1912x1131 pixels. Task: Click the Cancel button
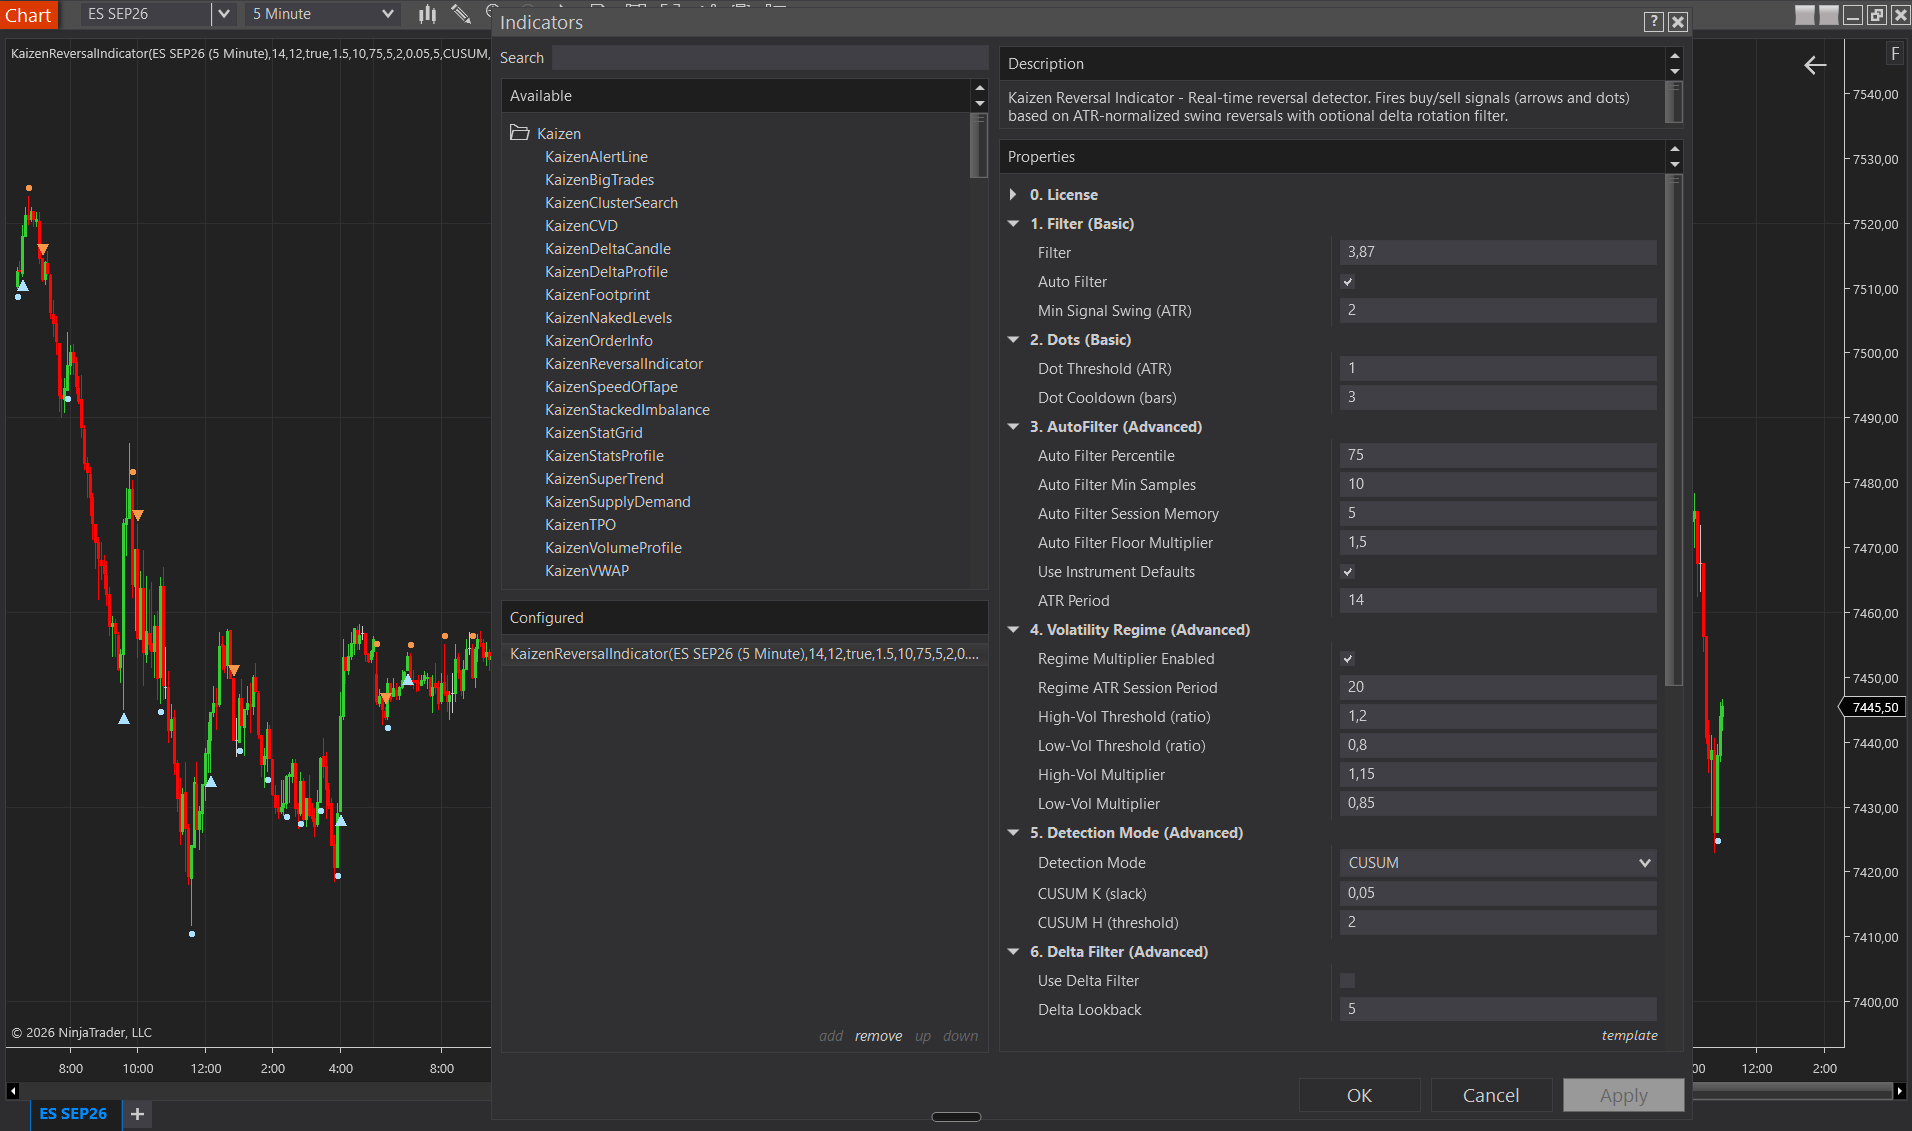click(1491, 1096)
